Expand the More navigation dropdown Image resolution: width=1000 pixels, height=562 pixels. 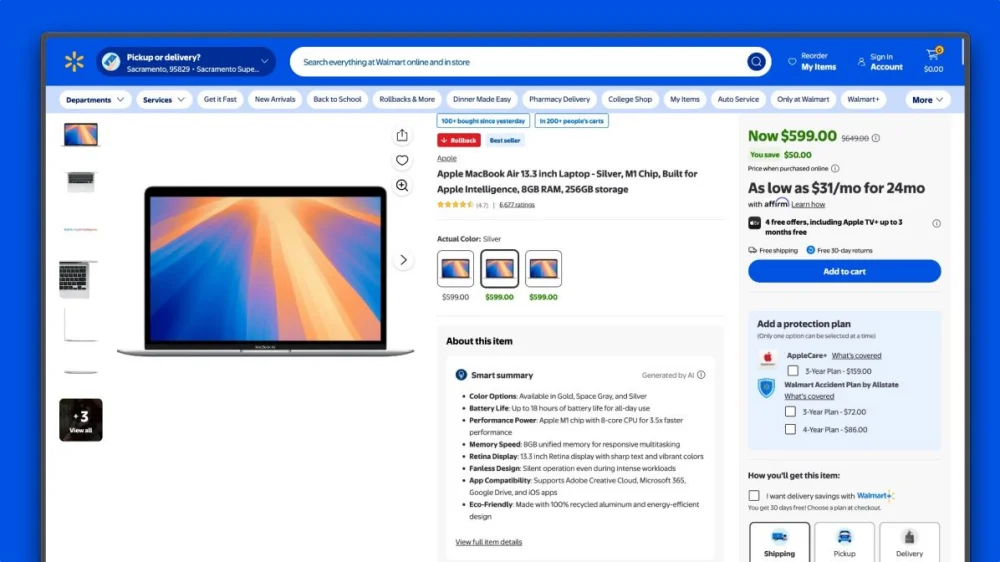pyautogui.click(x=927, y=100)
